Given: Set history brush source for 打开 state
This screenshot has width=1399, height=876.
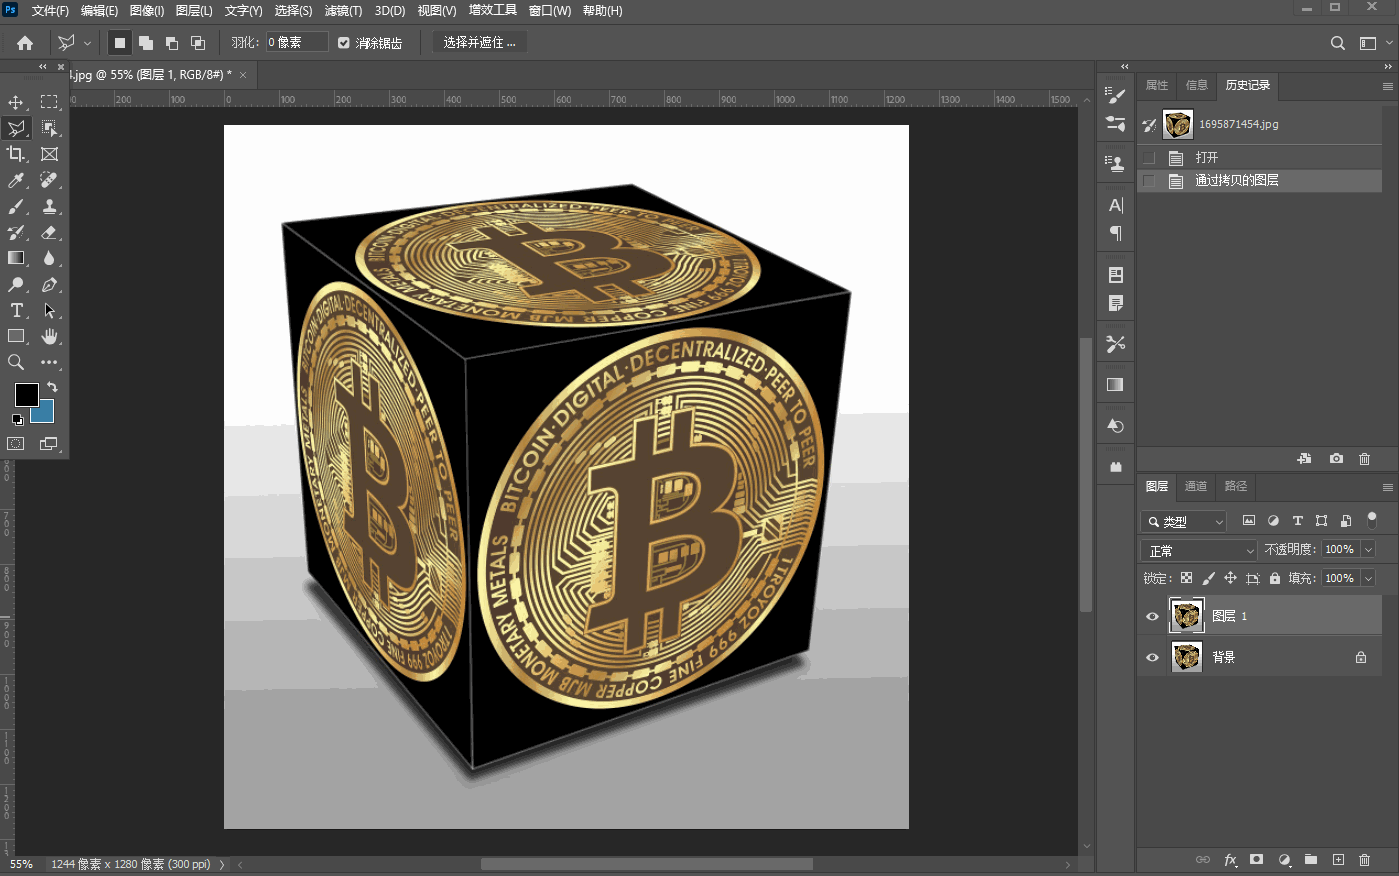Looking at the screenshot, I should [x=1149, y=158].
